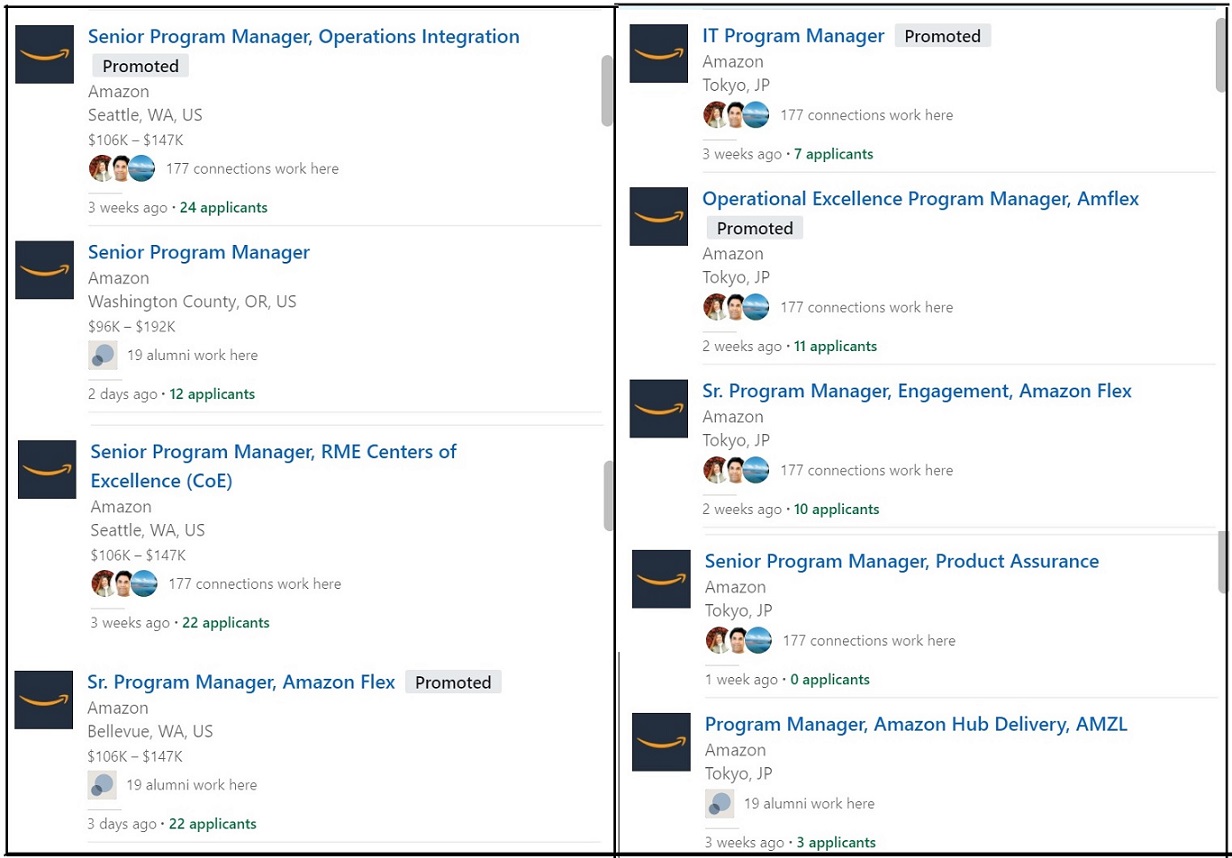Click Amazon logo beside Product Assurance job
The image size is (1232, 858).
pos(661,579)
